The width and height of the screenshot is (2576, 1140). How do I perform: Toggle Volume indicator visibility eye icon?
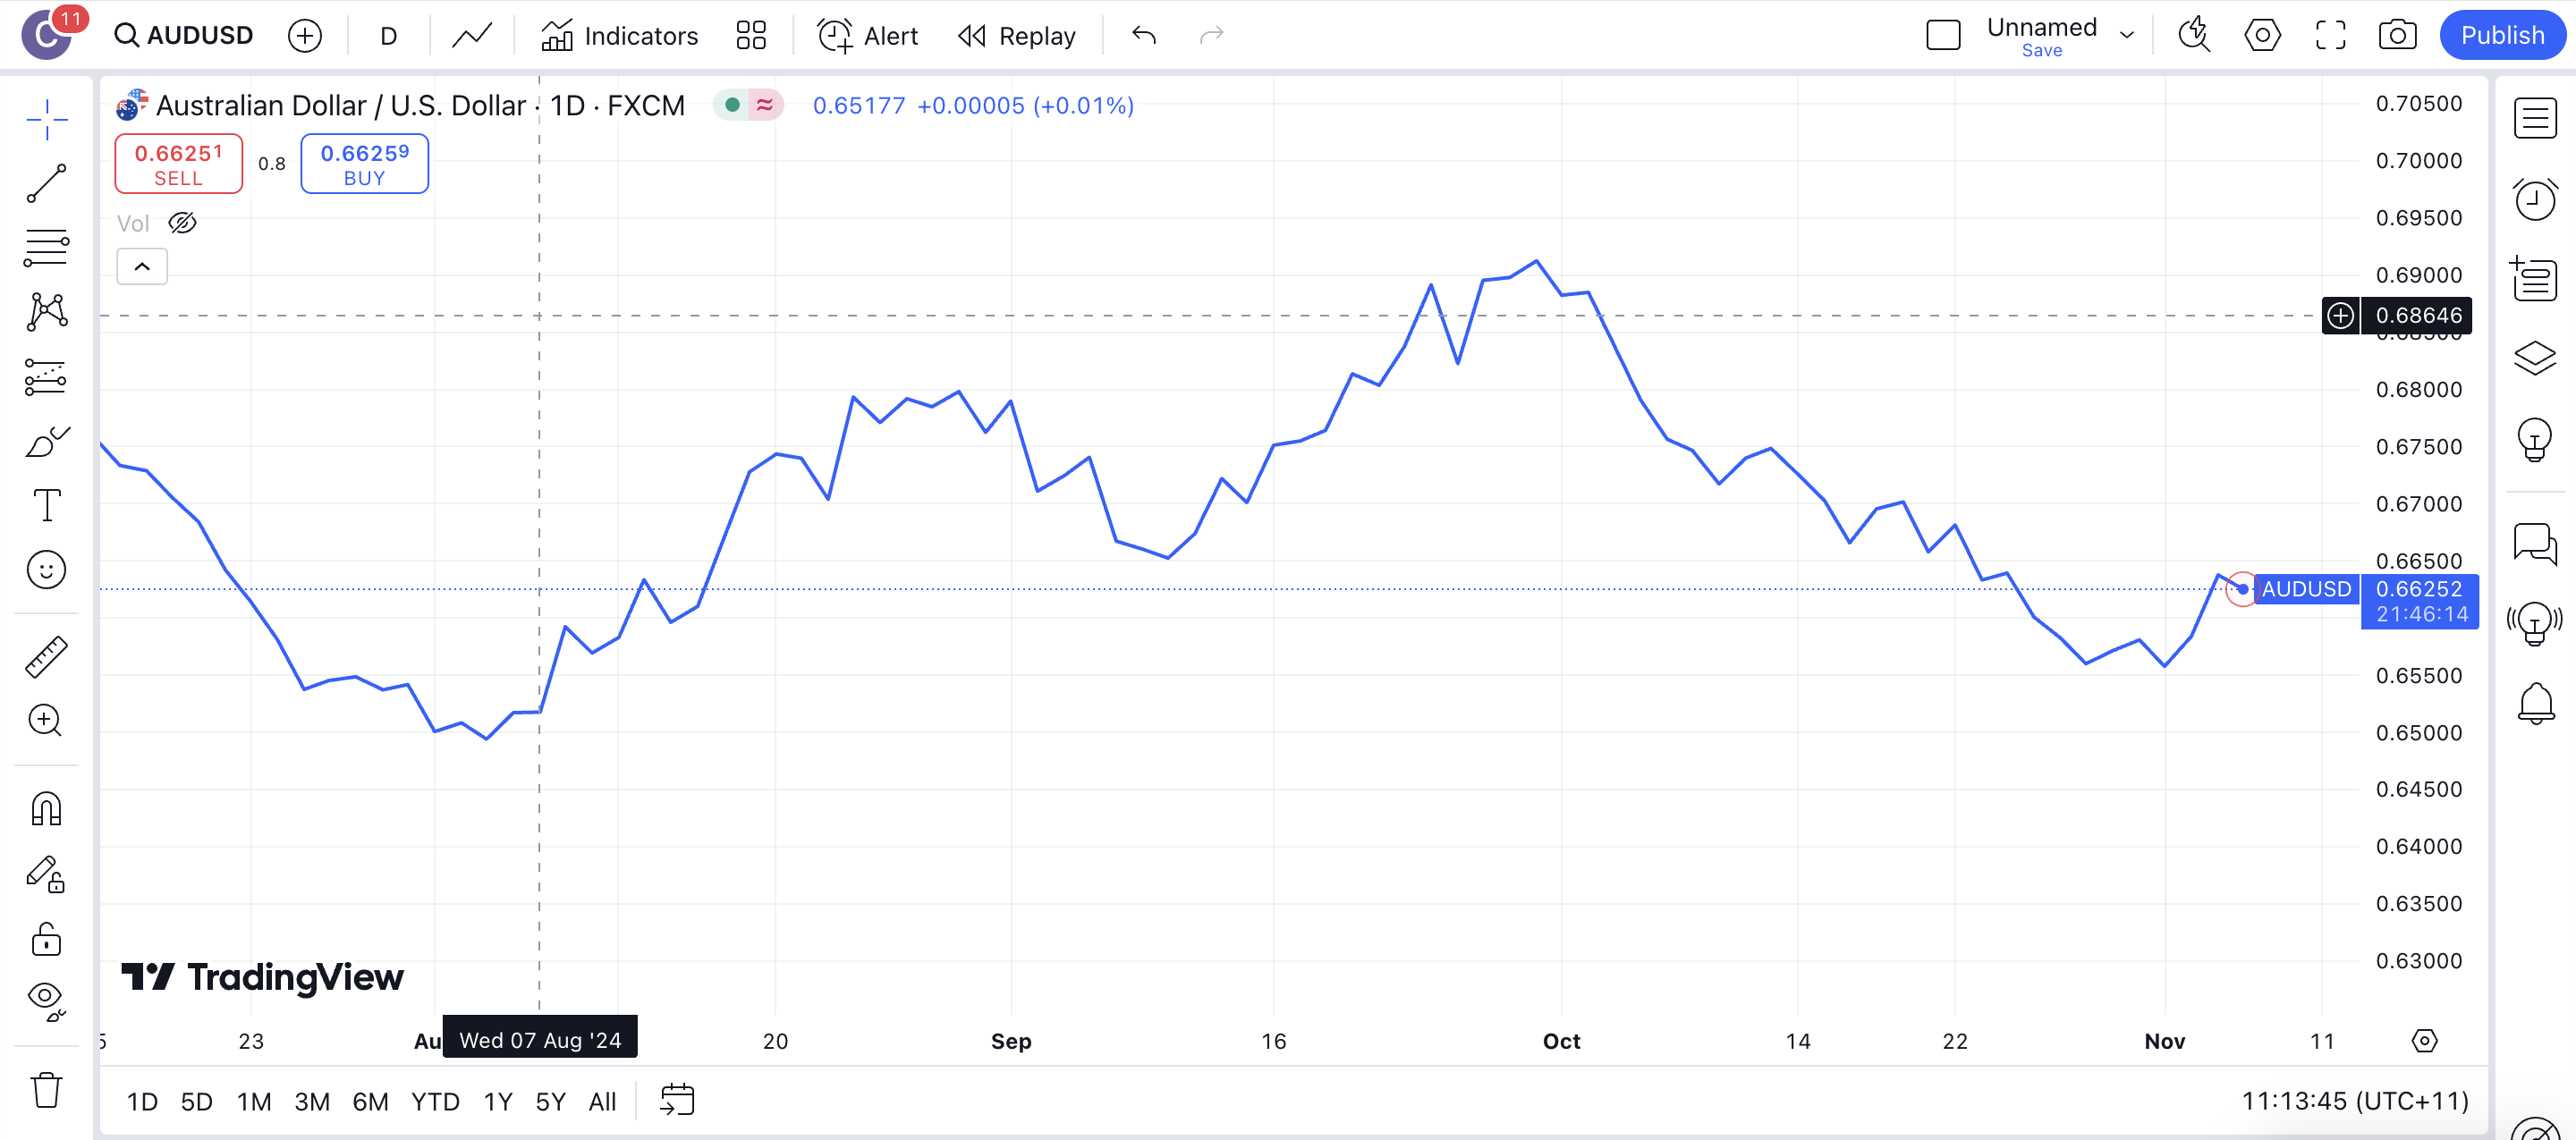pyautogui.click(x=182, y=223)
